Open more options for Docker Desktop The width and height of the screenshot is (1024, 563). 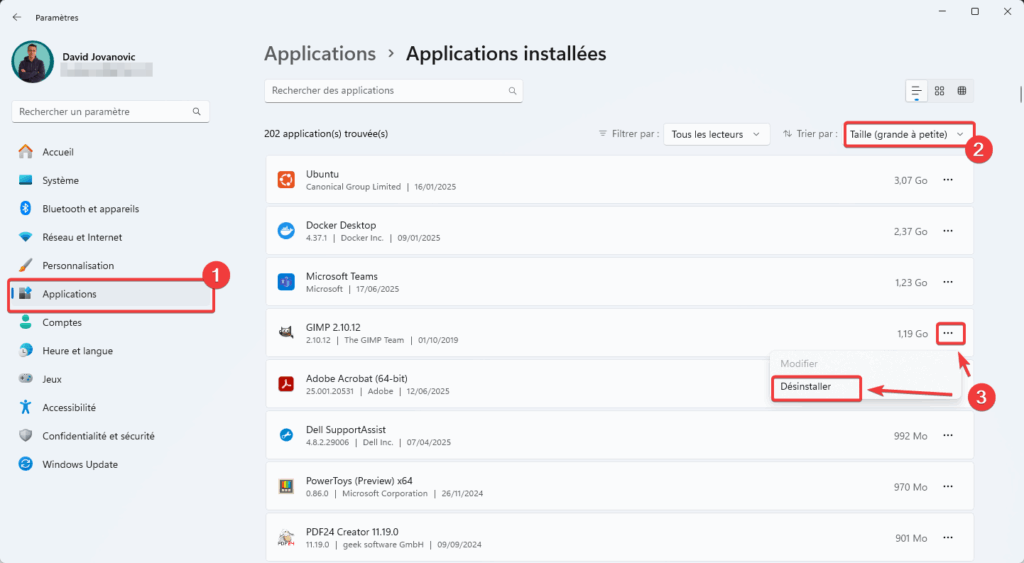click(948, 231)
